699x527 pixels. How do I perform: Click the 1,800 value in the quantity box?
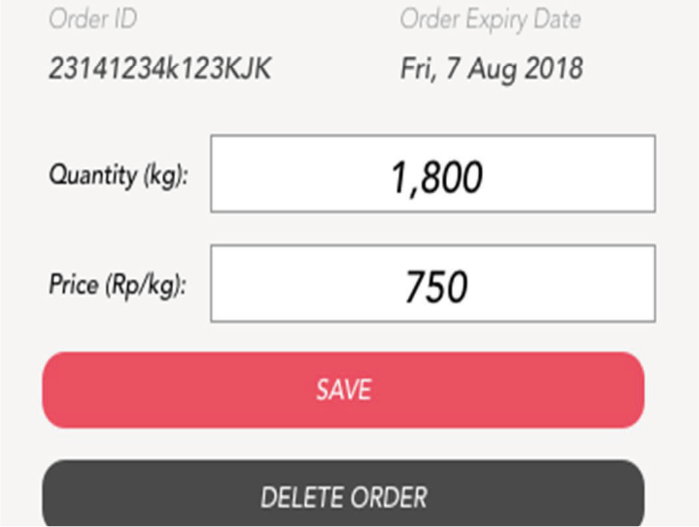coord(437,177)
